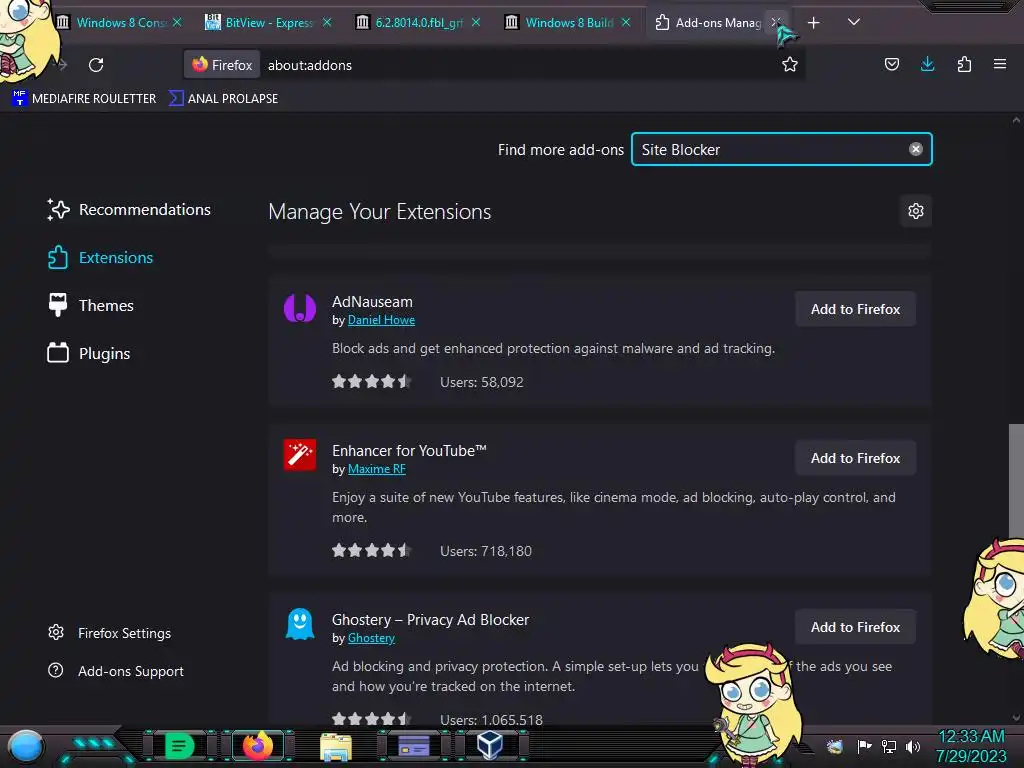The image size is (1024, 768).
Task: Click AdNauseam star rating
Action: [372, 381]
